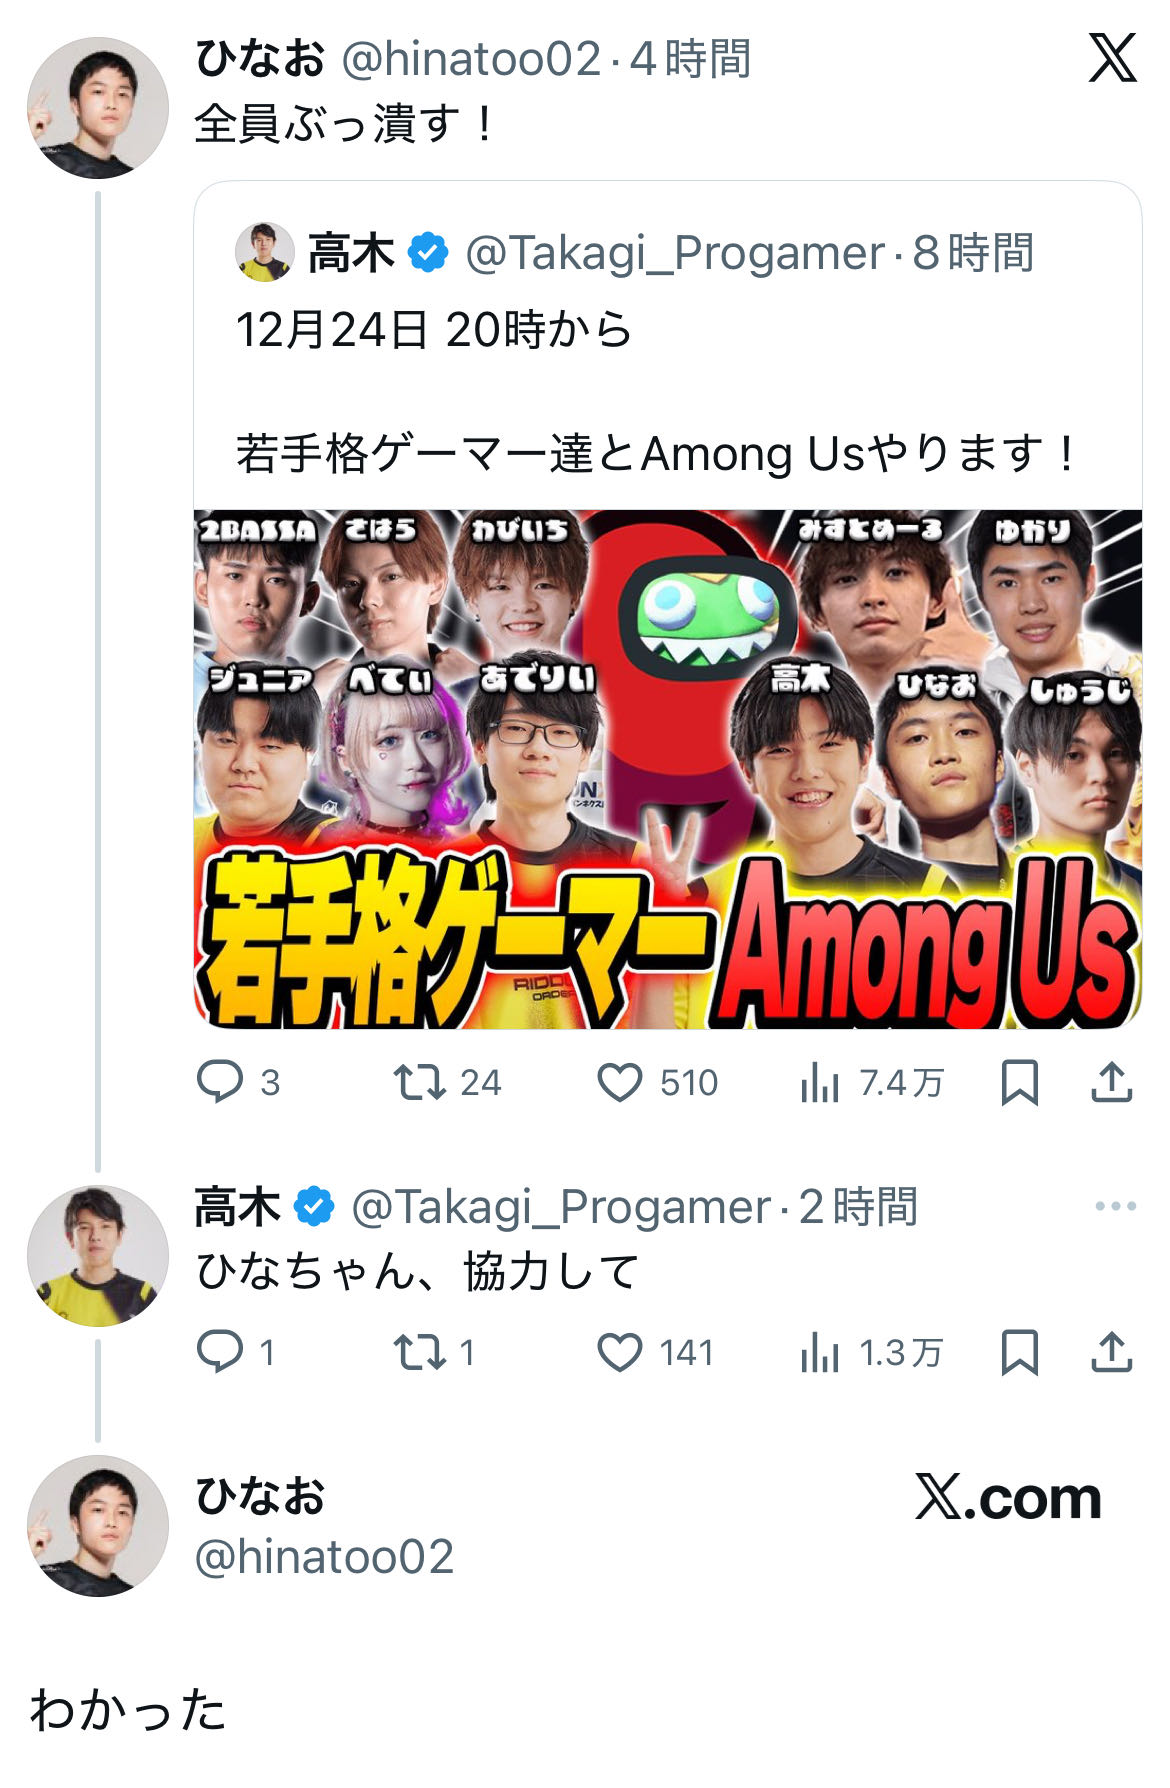
Task: Like the Among Us announcement post
Action: coord(620,1082)
